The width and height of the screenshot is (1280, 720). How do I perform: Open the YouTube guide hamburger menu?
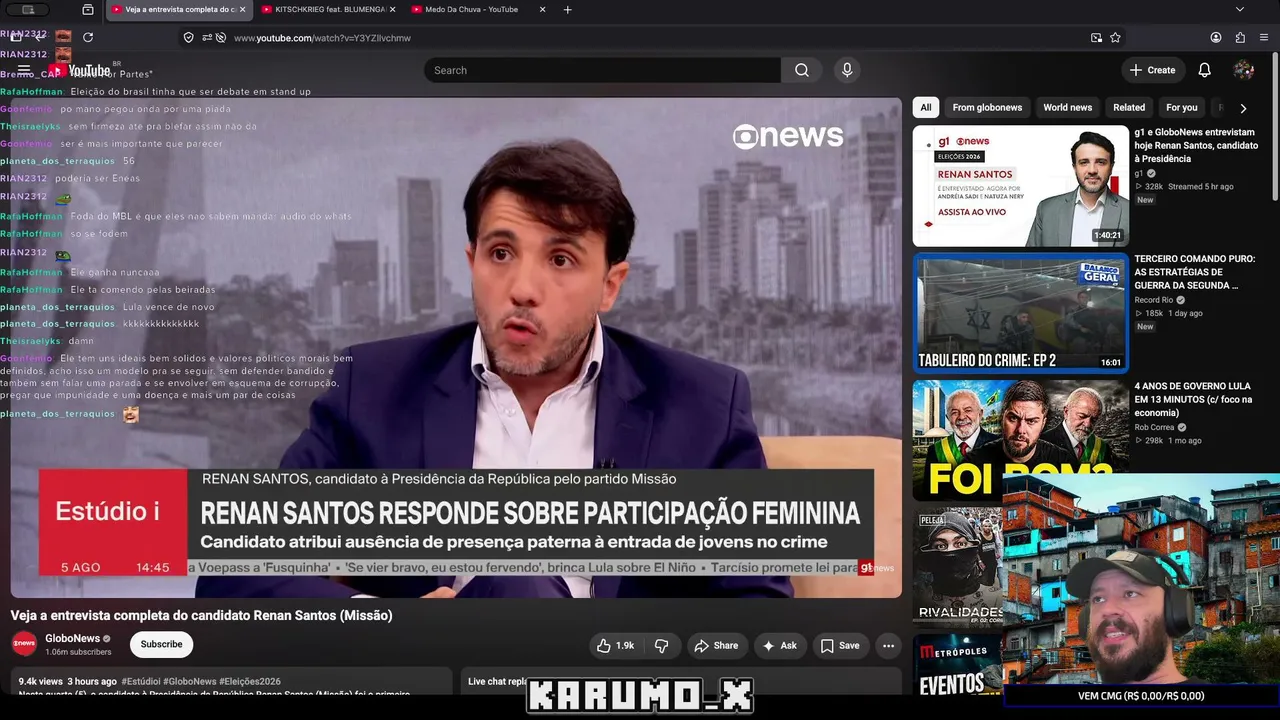tap(24, 70)
